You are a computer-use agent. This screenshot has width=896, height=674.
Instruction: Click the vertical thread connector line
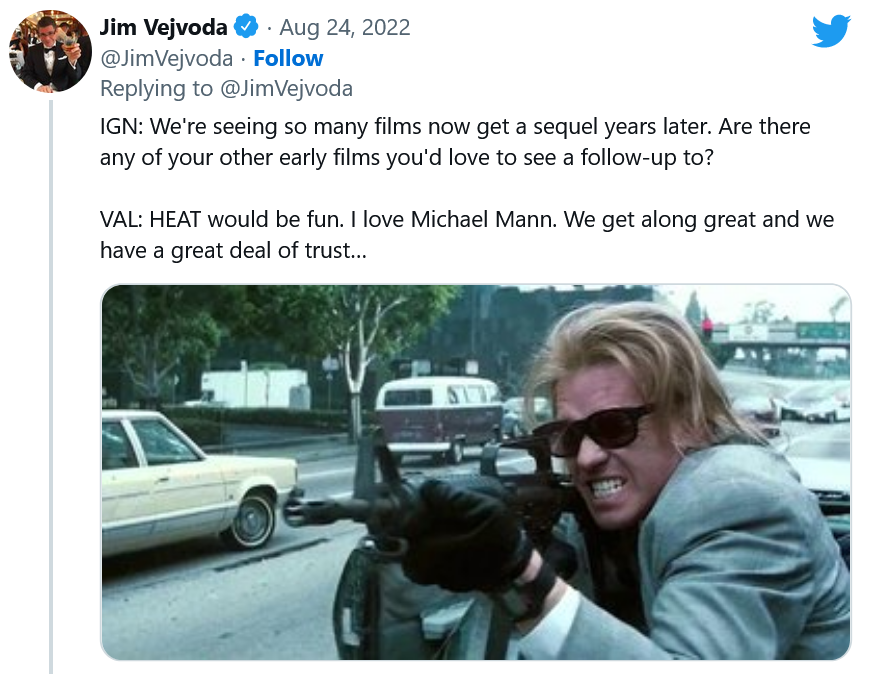click(51, 387)
